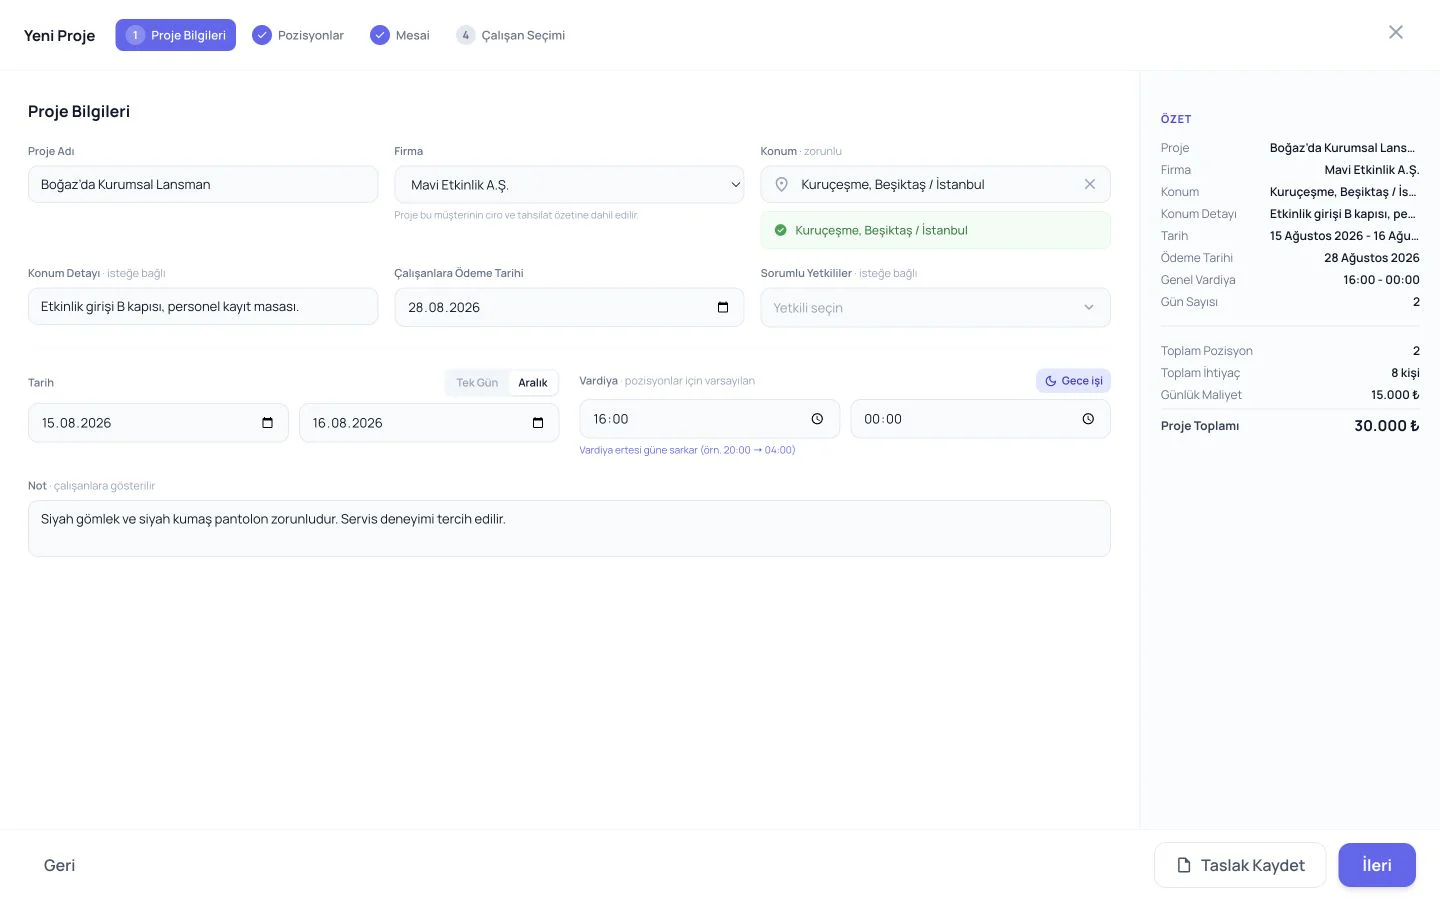The width and height of the screenshot is (1440, 900).
Task: Select Tek Gün date mode
Action: pos(477,383)
